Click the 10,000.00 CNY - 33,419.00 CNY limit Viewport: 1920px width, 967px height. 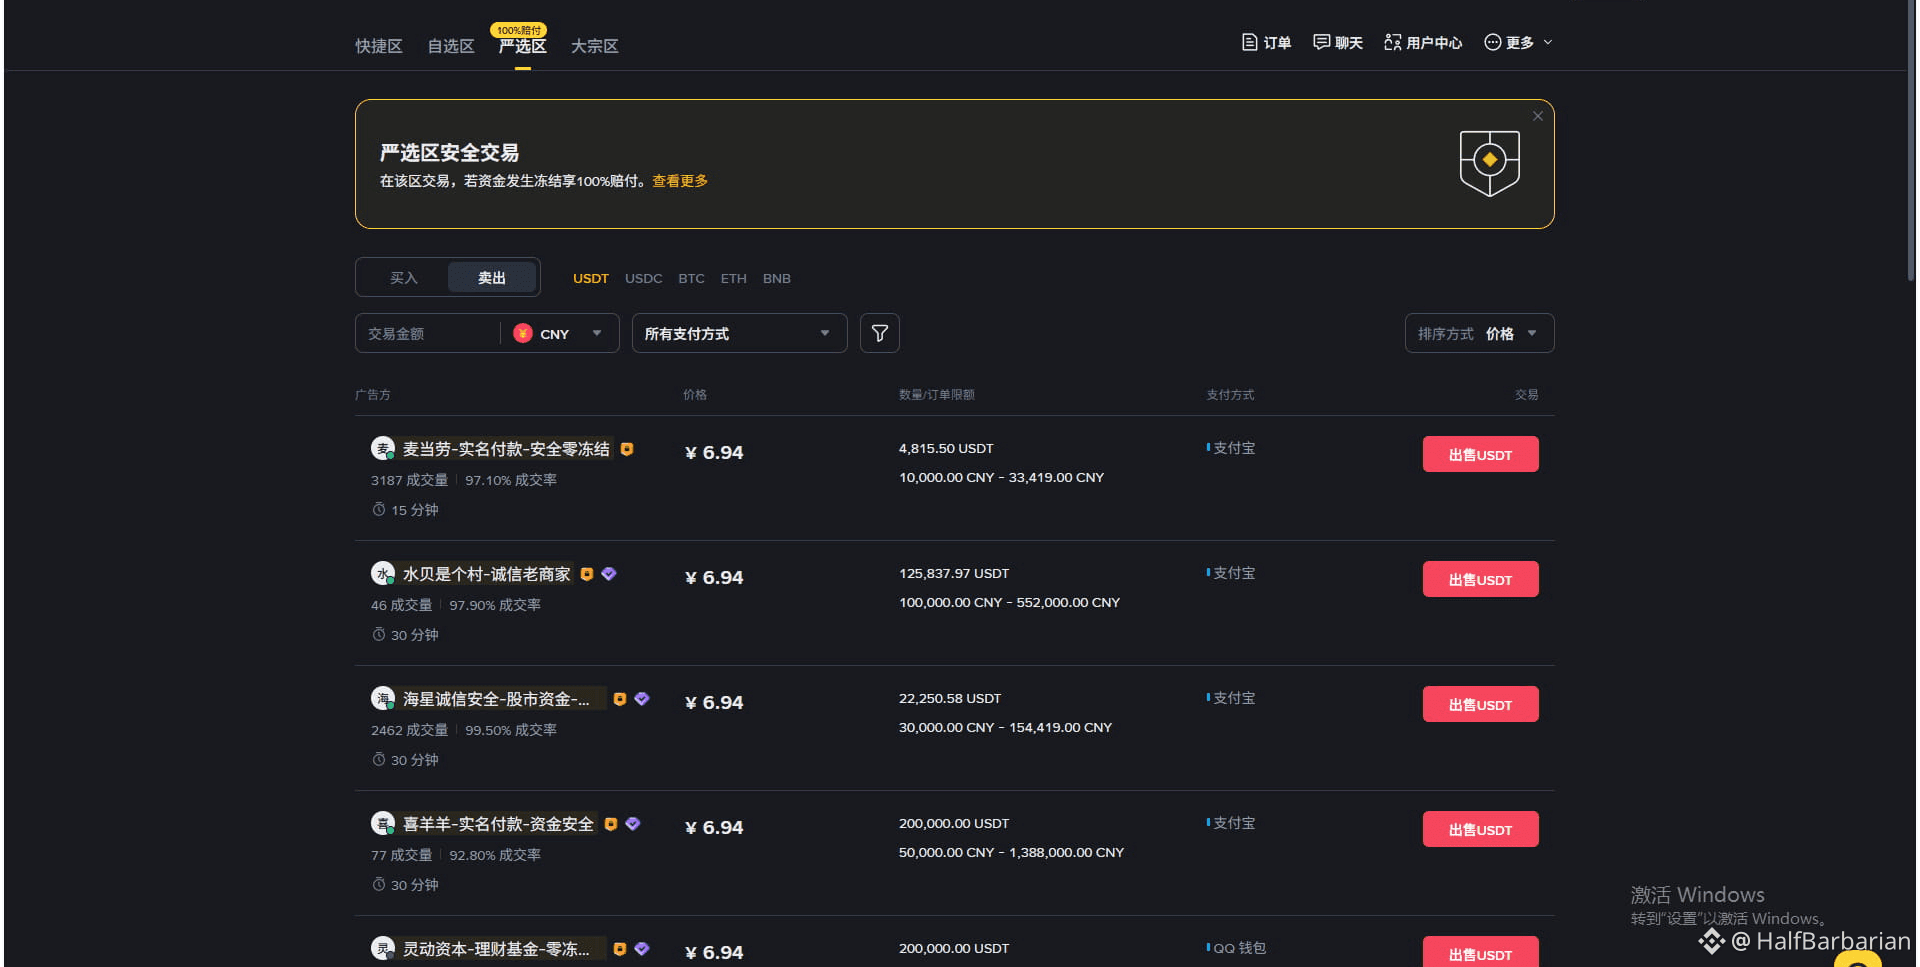click(1002, 478)
